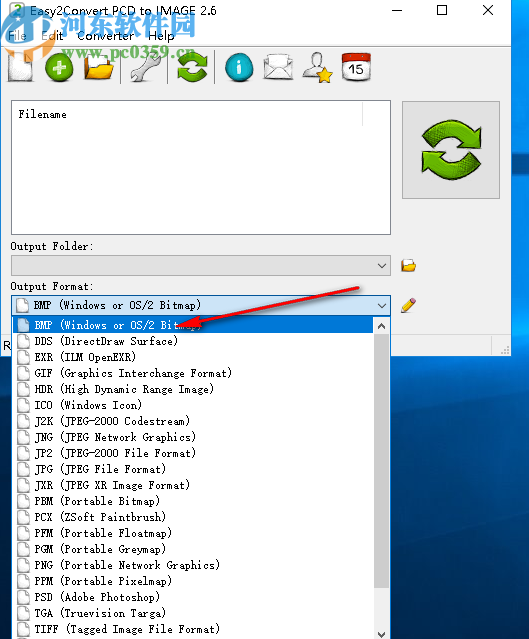Screen dimensions: 529x639
Task: Select JP2 (JPEG-2000 File Format)
Action: coord(193,453)
